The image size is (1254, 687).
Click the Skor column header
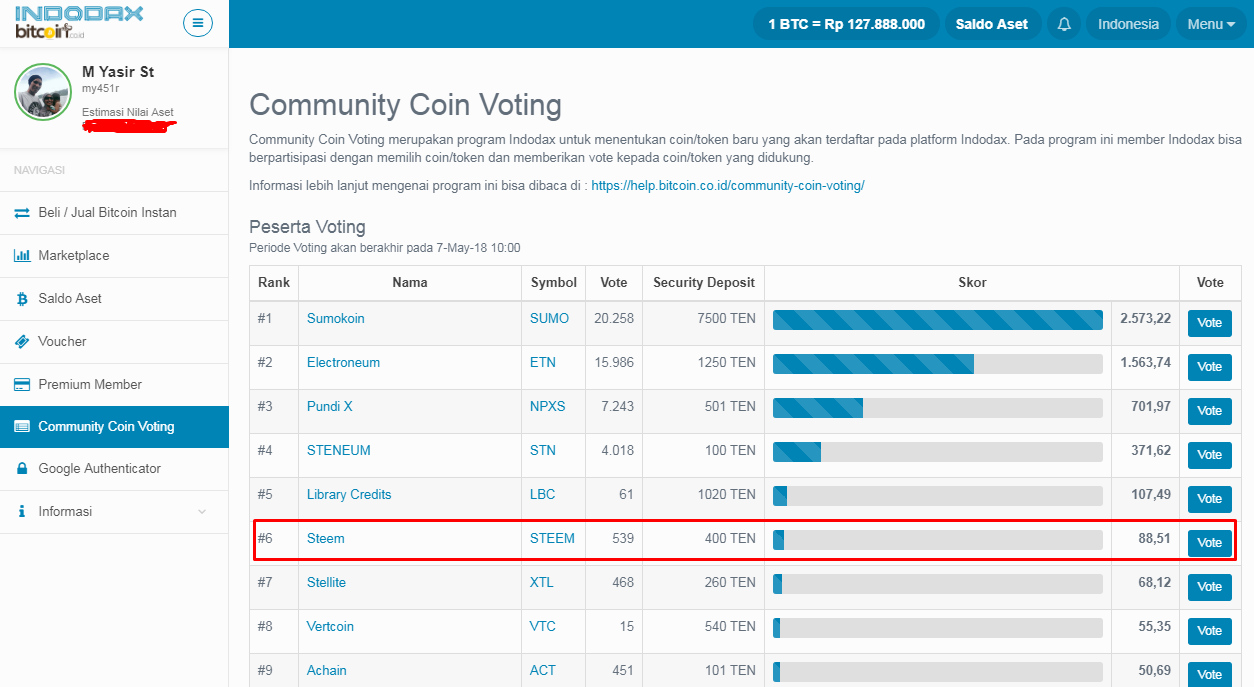click(972, 283)
